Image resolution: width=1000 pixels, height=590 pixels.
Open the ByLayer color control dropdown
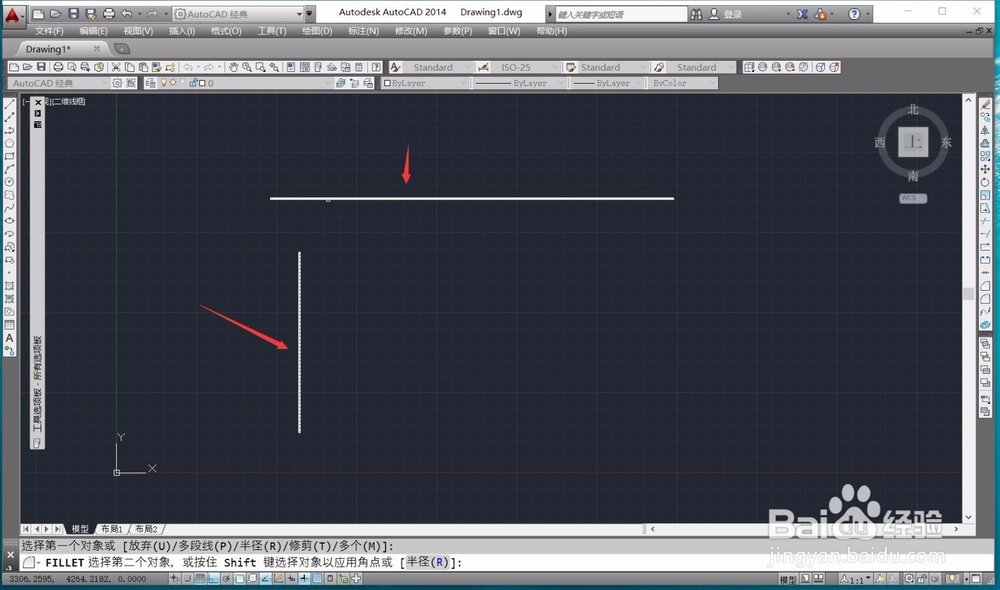425,83
